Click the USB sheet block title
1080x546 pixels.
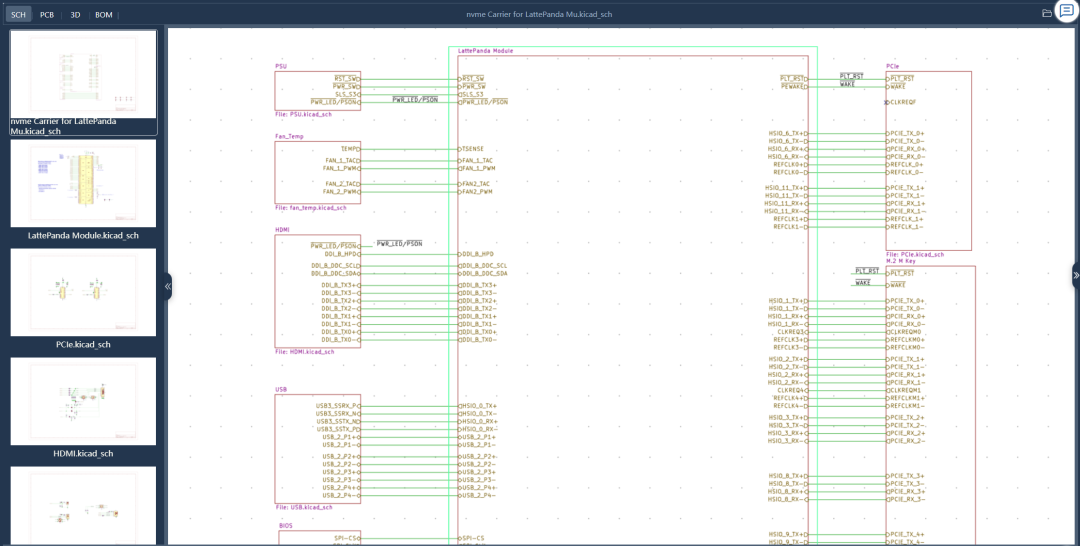[x=281, y=390]
